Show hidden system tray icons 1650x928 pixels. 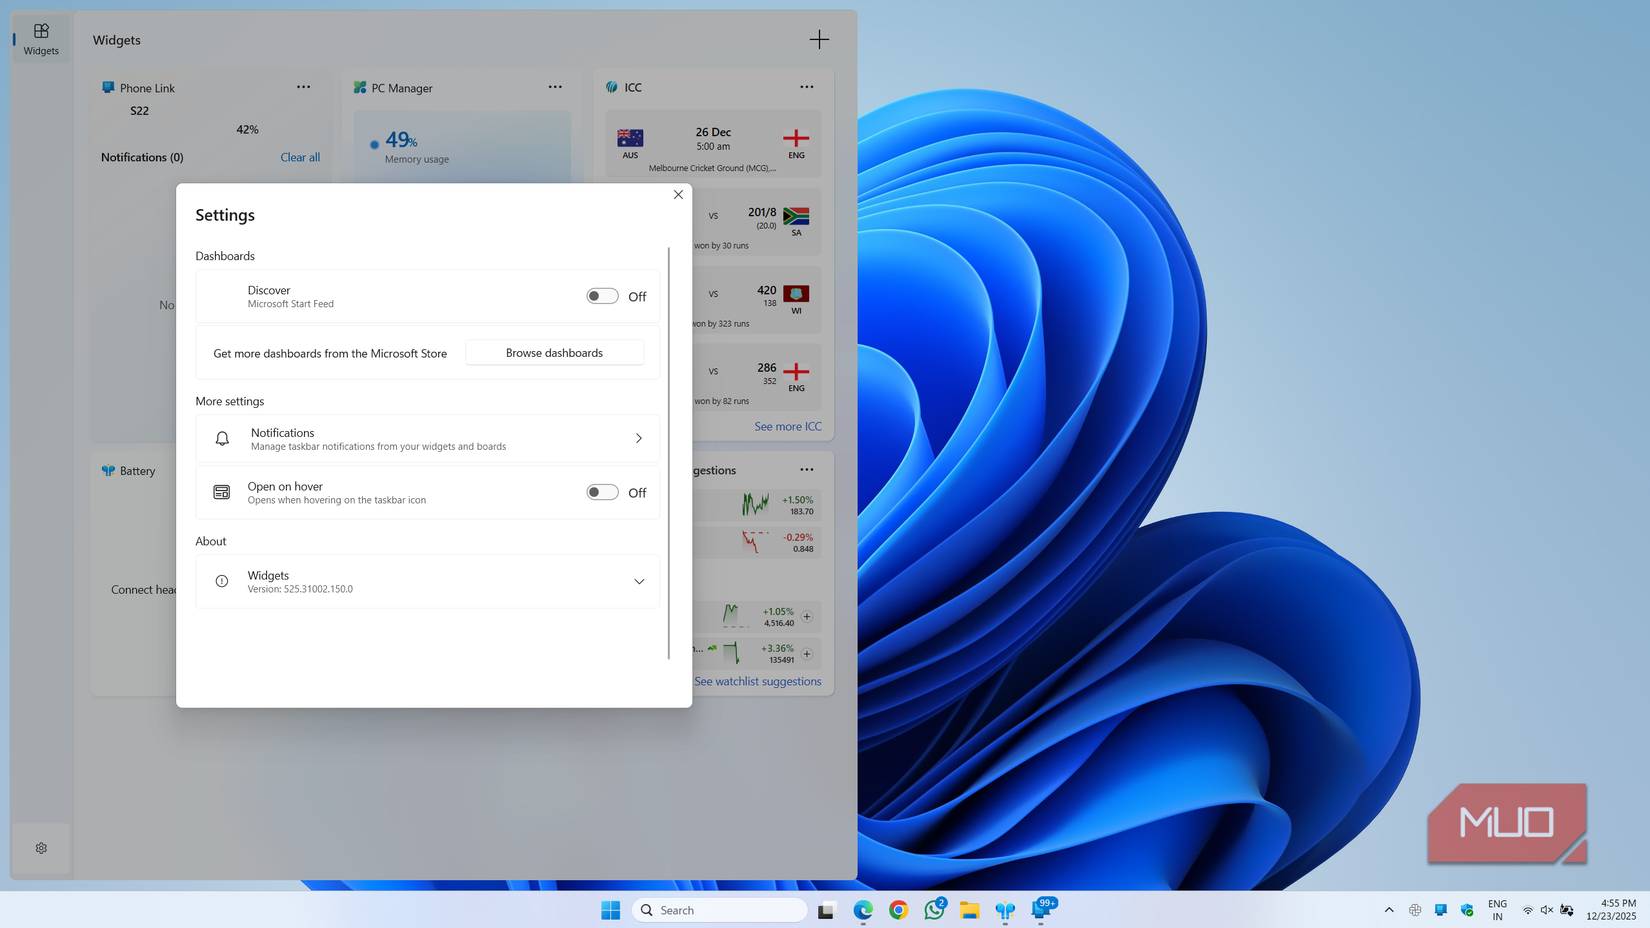click(x=1389, y=910)
